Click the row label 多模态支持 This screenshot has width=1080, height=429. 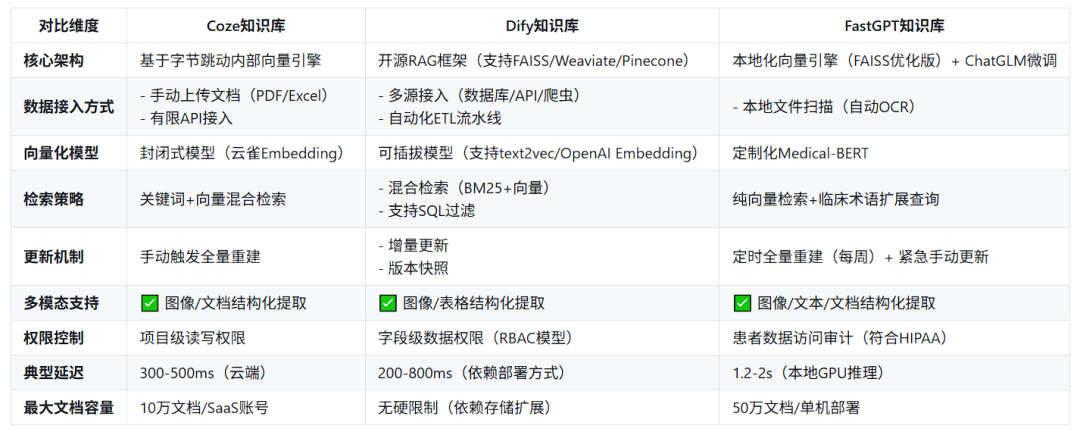61,303
